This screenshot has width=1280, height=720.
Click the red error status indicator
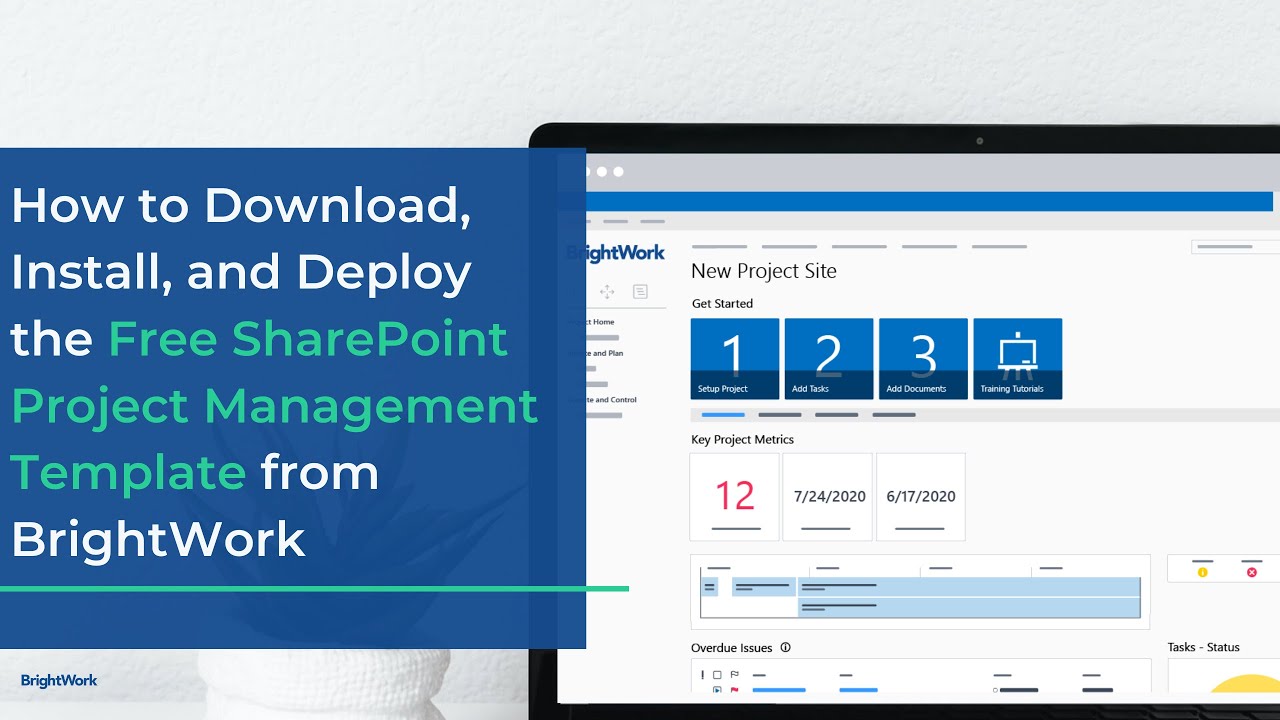tap(1251, 572)
